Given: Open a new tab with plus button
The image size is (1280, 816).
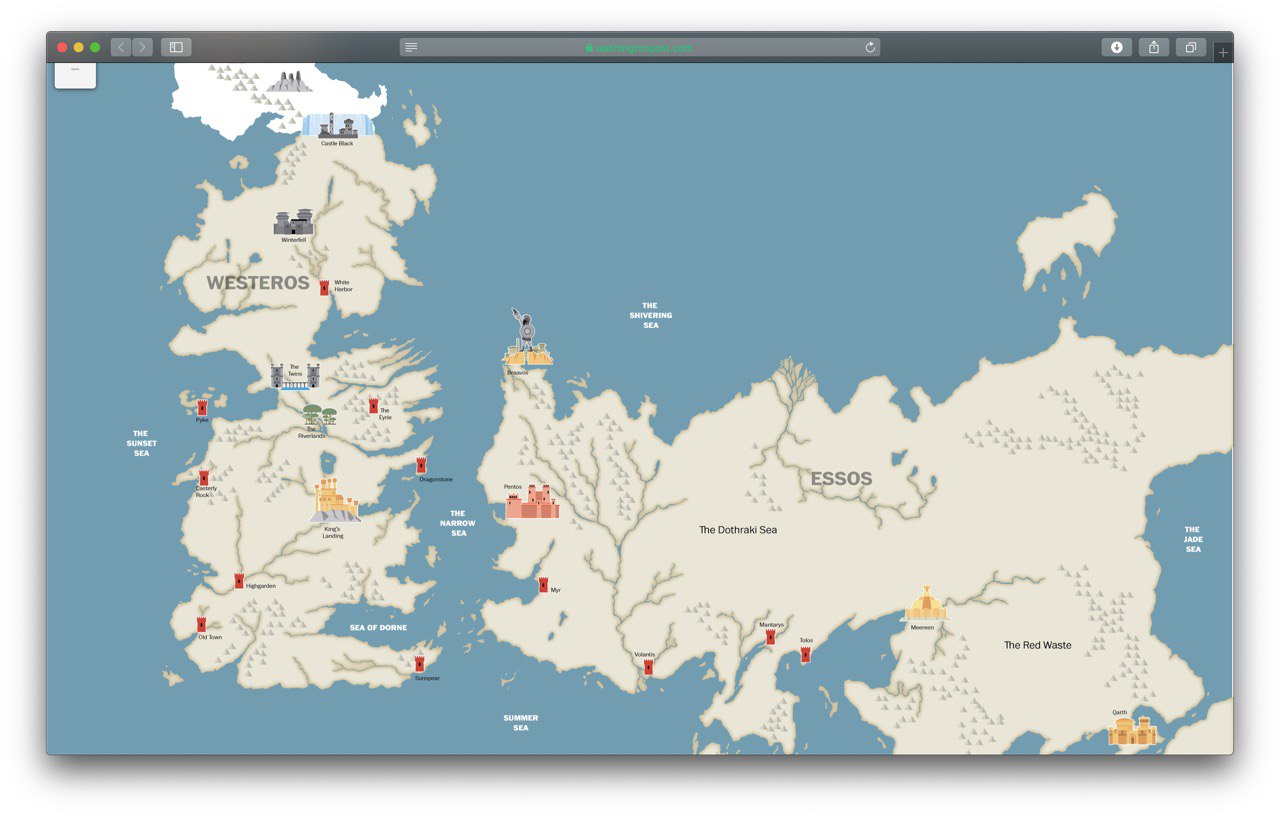Looking at the screenshot, I should click(x=1223, y=52).
